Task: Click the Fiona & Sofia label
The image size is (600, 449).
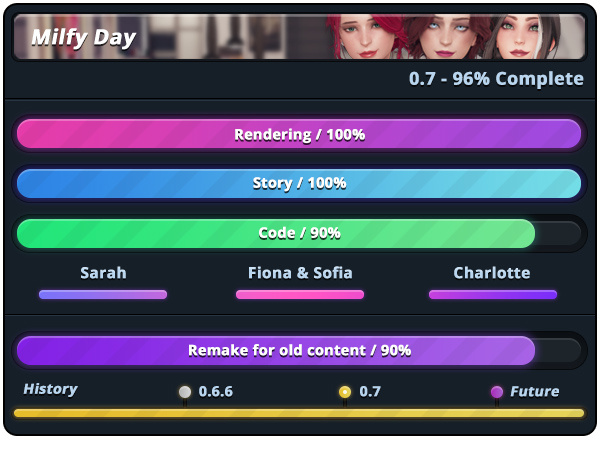Action: coord(300,273)
